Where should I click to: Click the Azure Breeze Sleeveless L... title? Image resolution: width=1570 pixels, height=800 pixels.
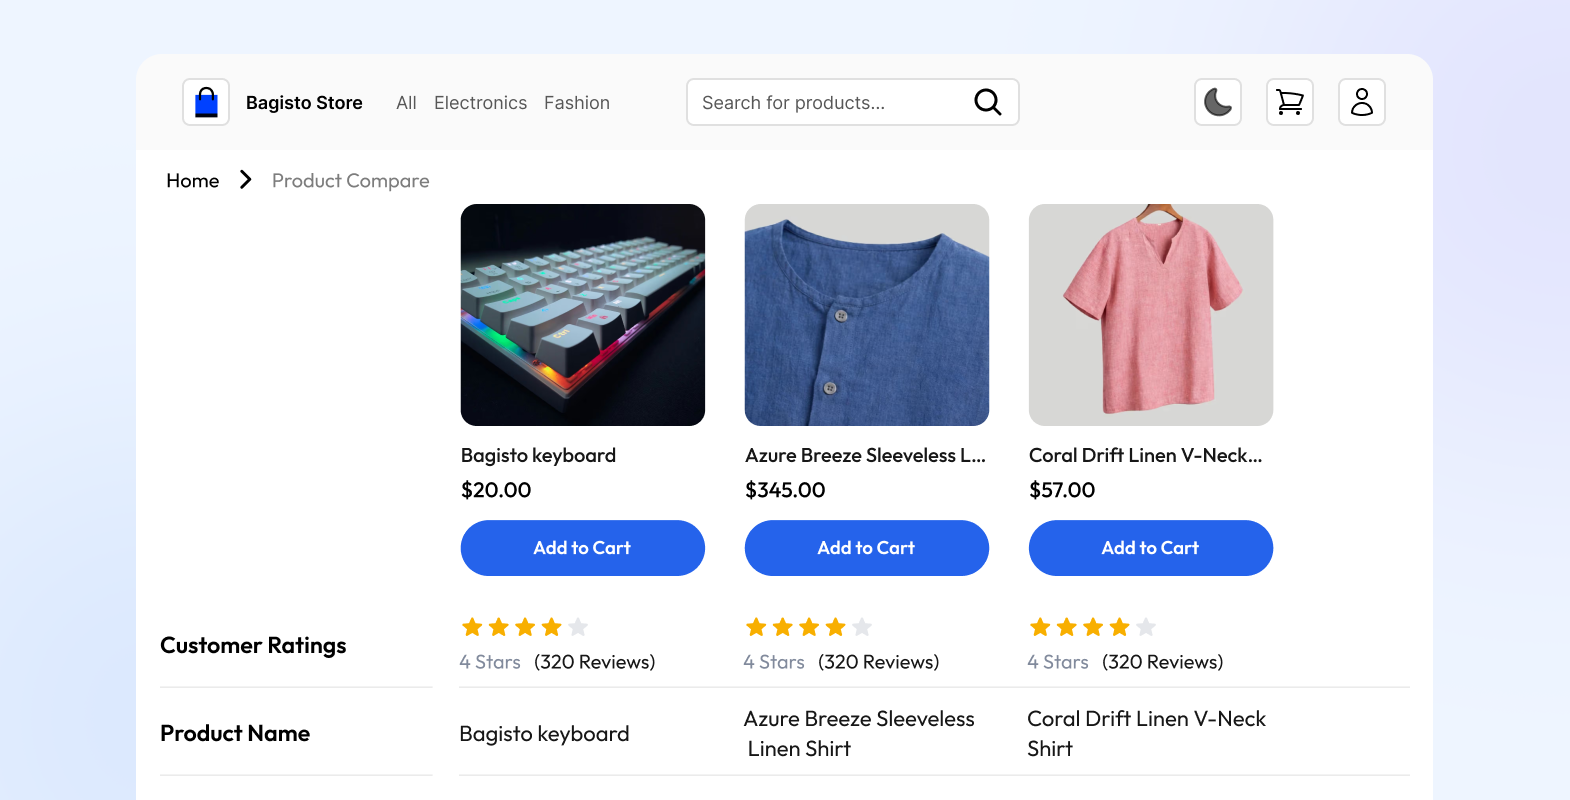(865, 455)
